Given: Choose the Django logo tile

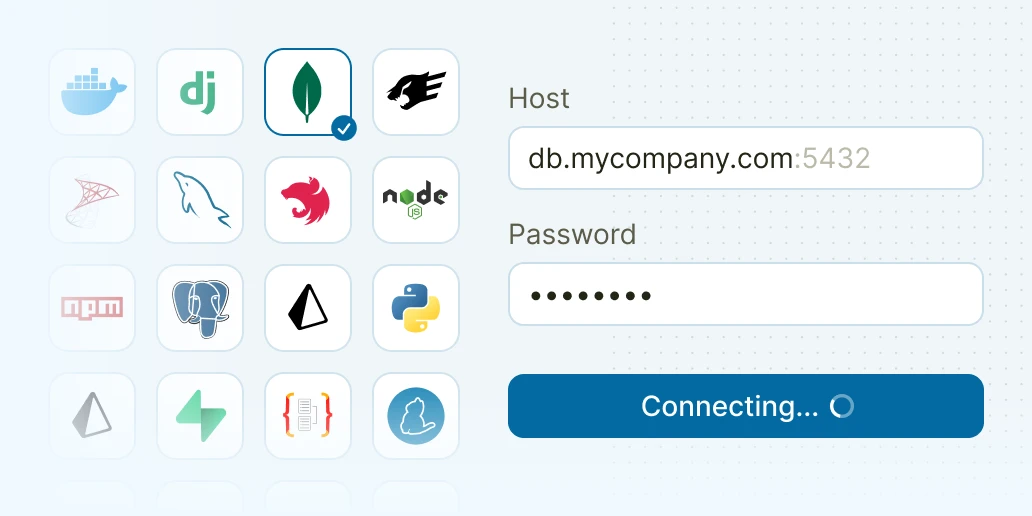Looking at the screenshot, I should (200, 92).
